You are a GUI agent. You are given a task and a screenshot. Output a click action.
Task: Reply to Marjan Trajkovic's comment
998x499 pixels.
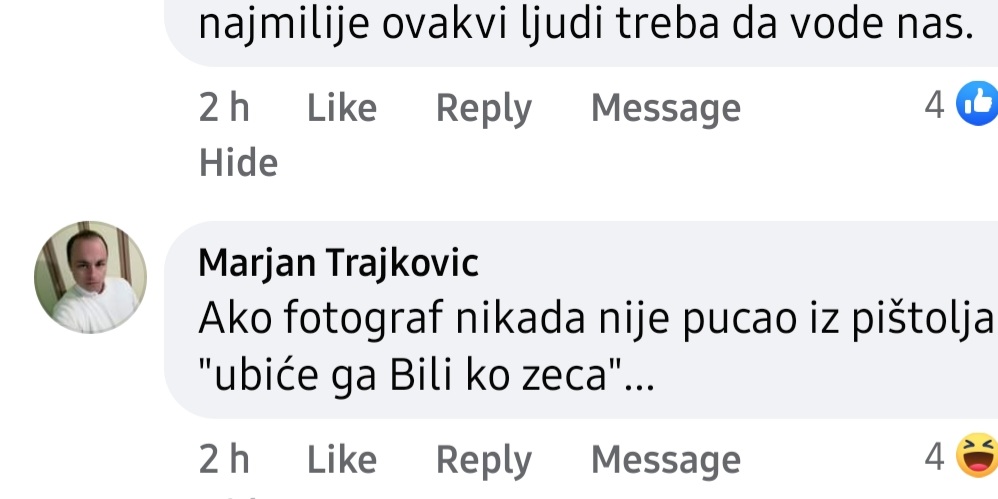(x=484, y=460)
